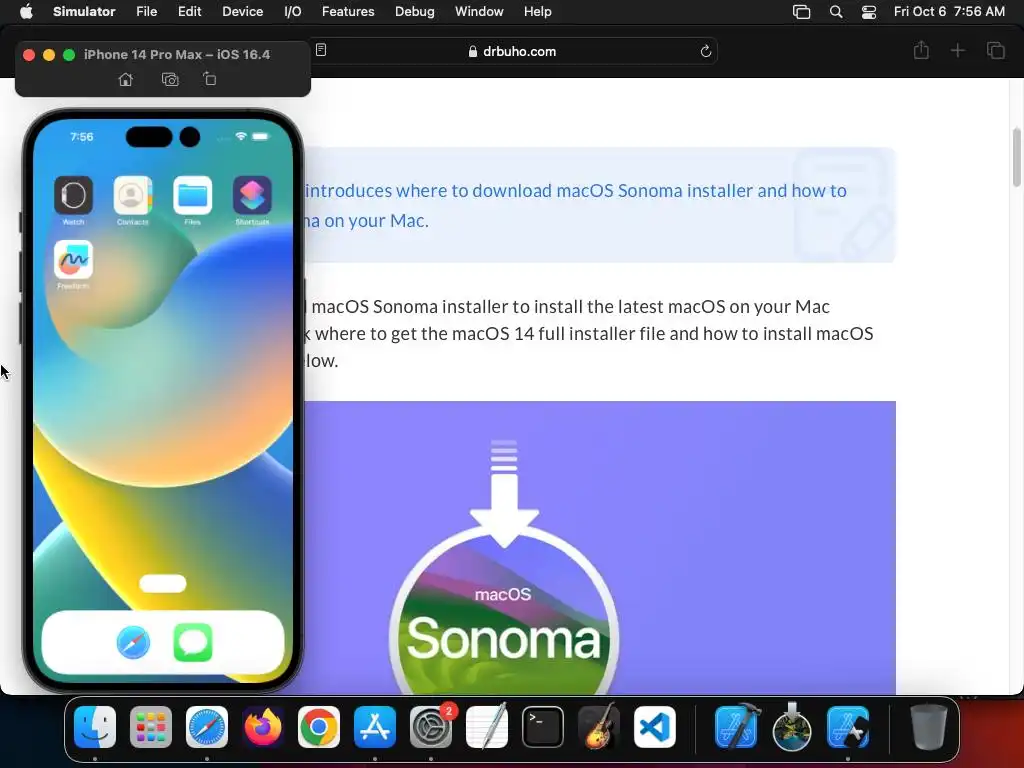Open System Settings from the Dock
Screen dimensions: 1024x768
431,727
